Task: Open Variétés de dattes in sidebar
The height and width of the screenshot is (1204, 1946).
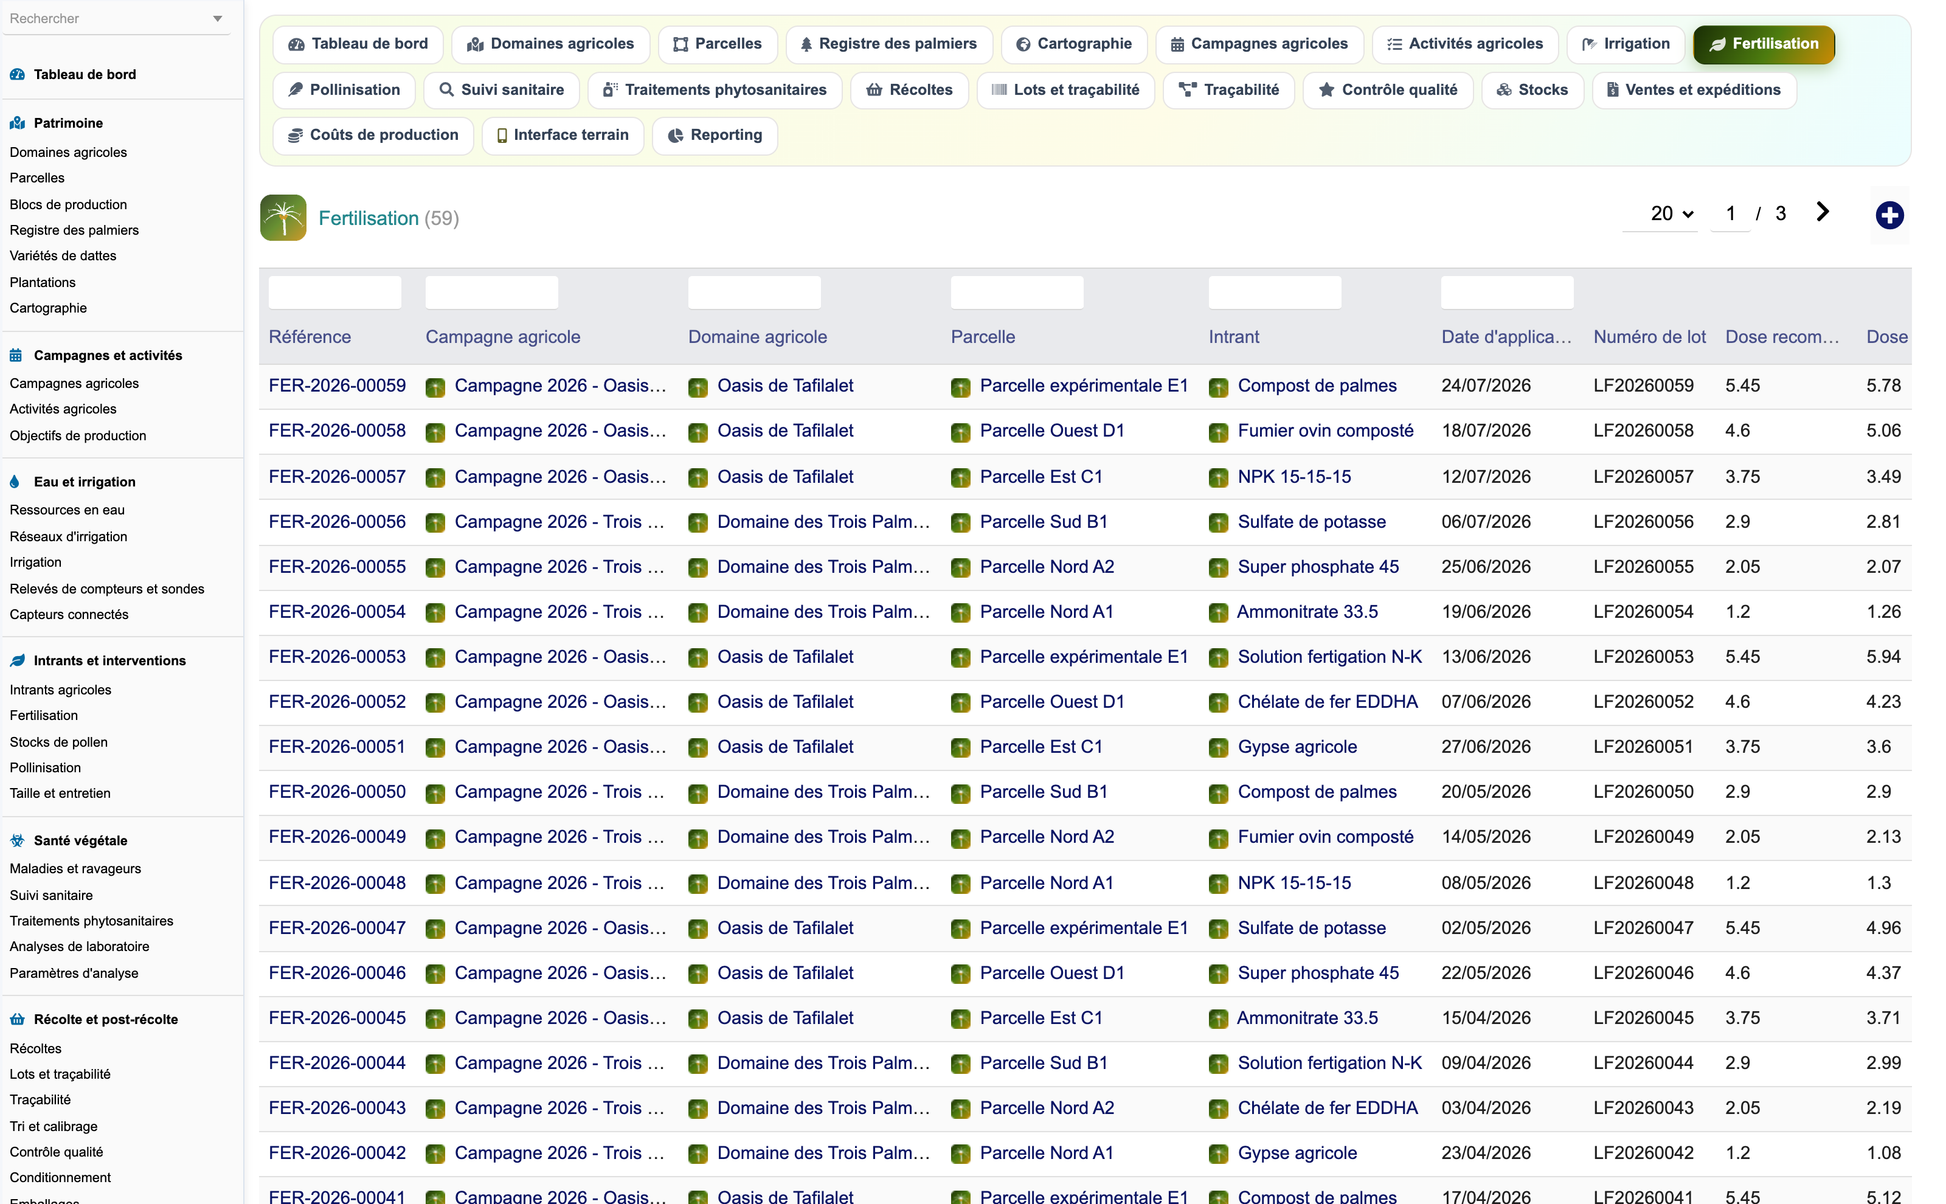Action: [63, 256]
